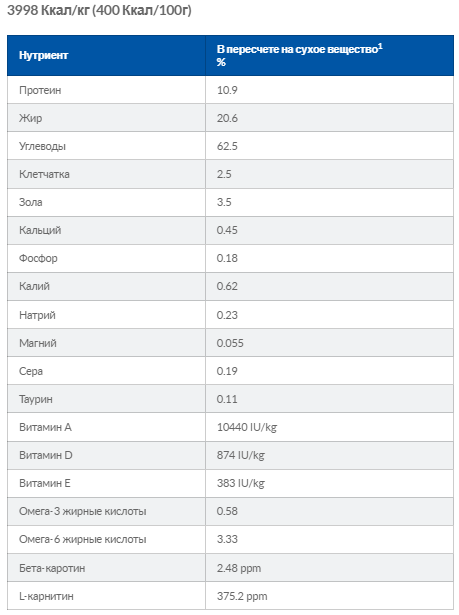Select the 'Протеин' row label
459x615 pixels.
pyautogui.click(x=40, y=90)
